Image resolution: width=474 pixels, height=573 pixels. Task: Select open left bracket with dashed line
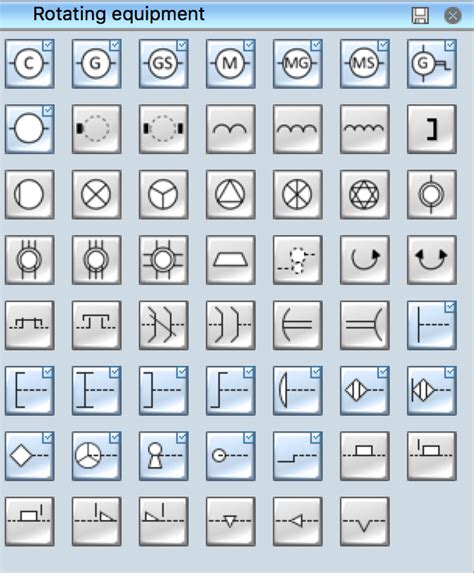[30, 391]
